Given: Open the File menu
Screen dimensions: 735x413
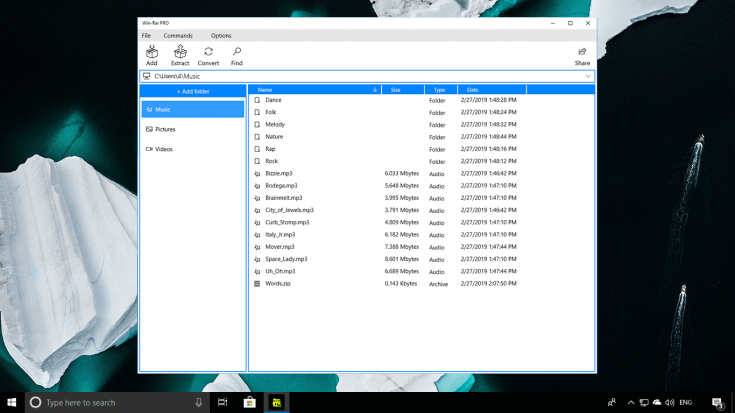Looking at the screenshot, I should coord(146,35).
